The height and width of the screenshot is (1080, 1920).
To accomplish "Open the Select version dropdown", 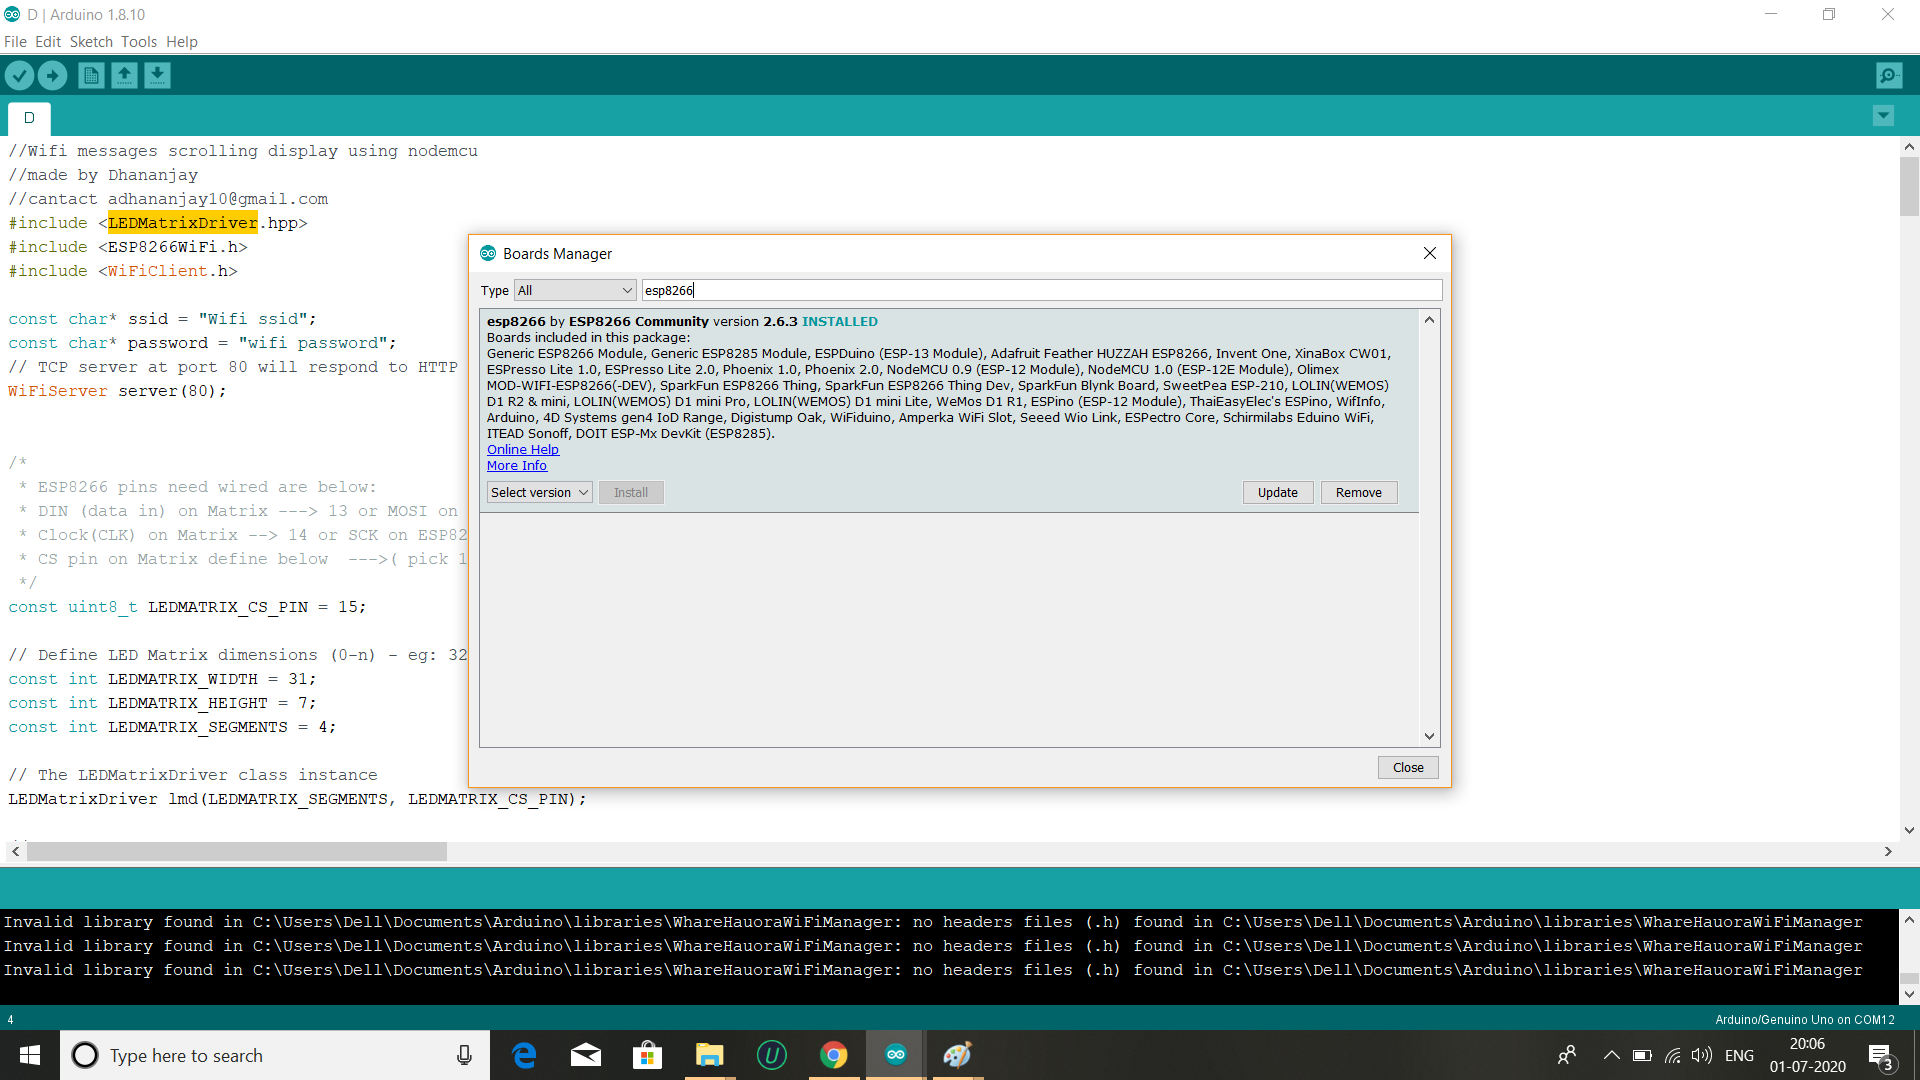I will tap(539, 493).
